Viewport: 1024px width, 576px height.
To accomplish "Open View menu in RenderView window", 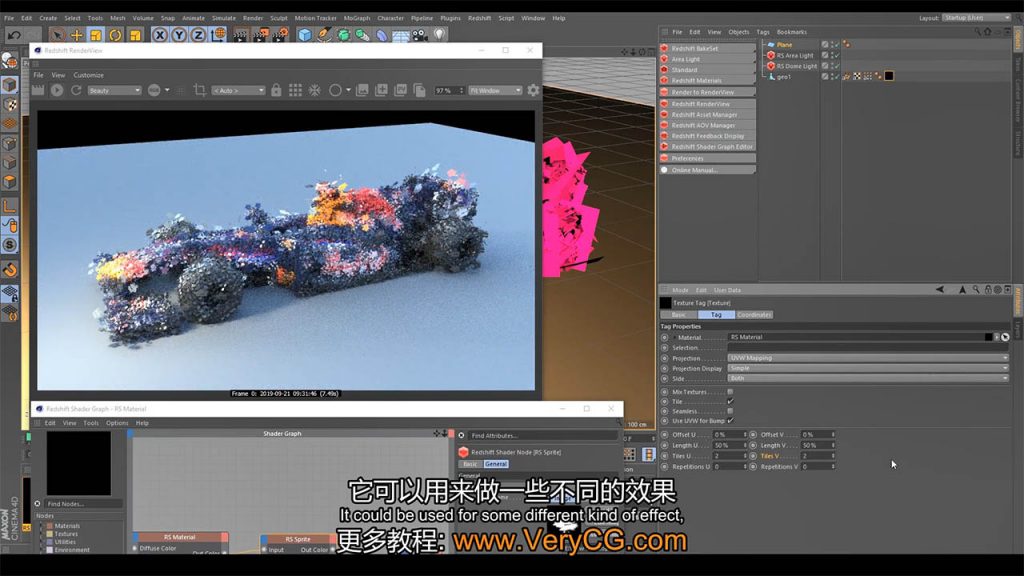I will pos(58,75).
